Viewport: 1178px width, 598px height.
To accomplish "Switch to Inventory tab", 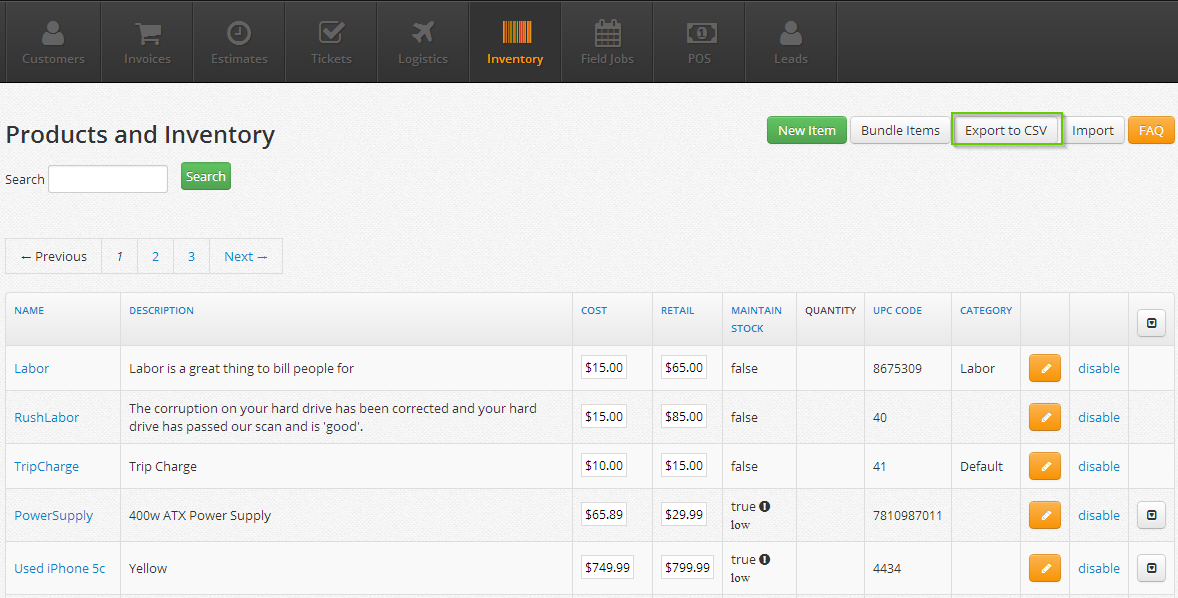I will coord(515,42).
